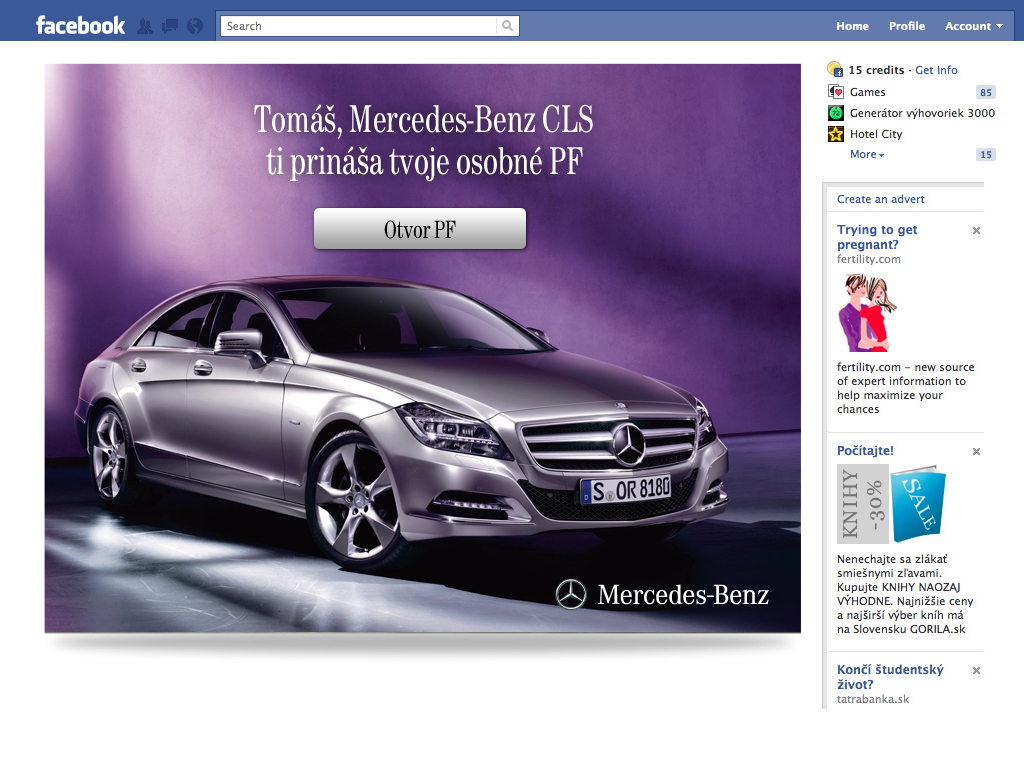
Task: Click the Mercedes CLS car image
Action: pos(402,424)
